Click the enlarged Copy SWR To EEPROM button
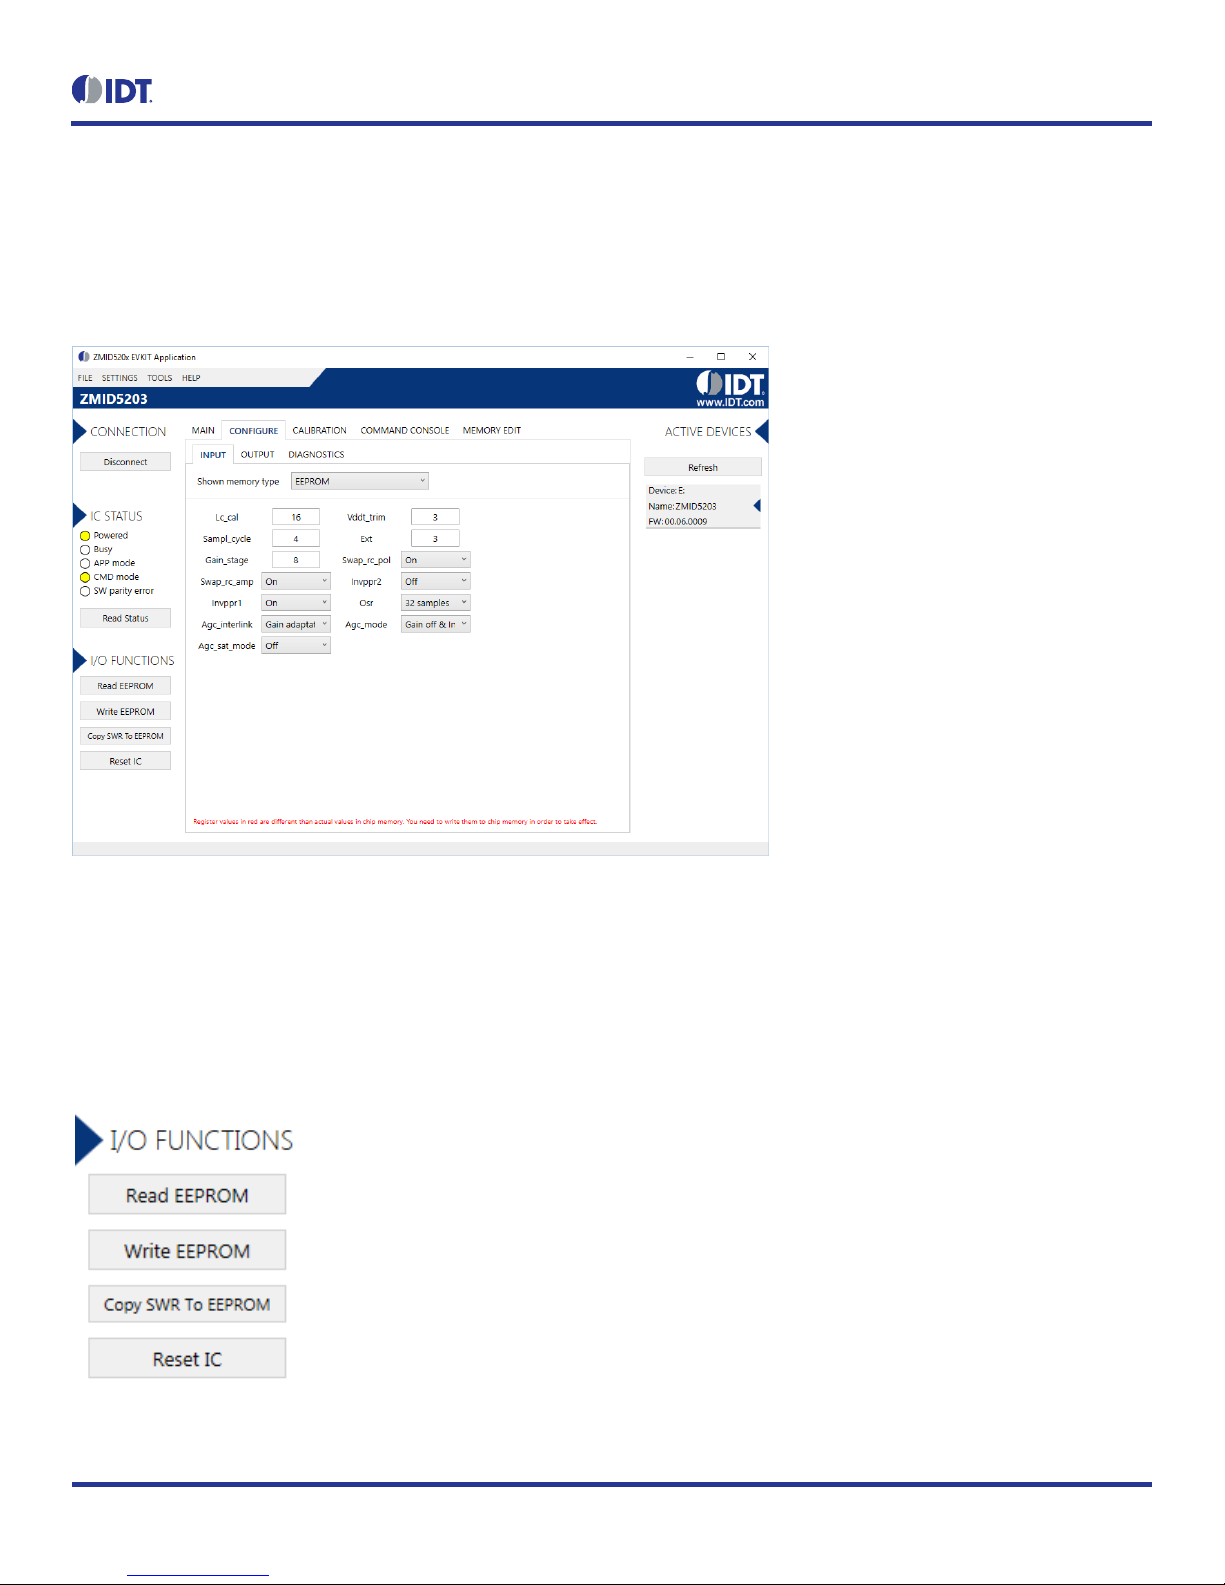Viewport: 1225px width, 1585px height. point(187,1305)
